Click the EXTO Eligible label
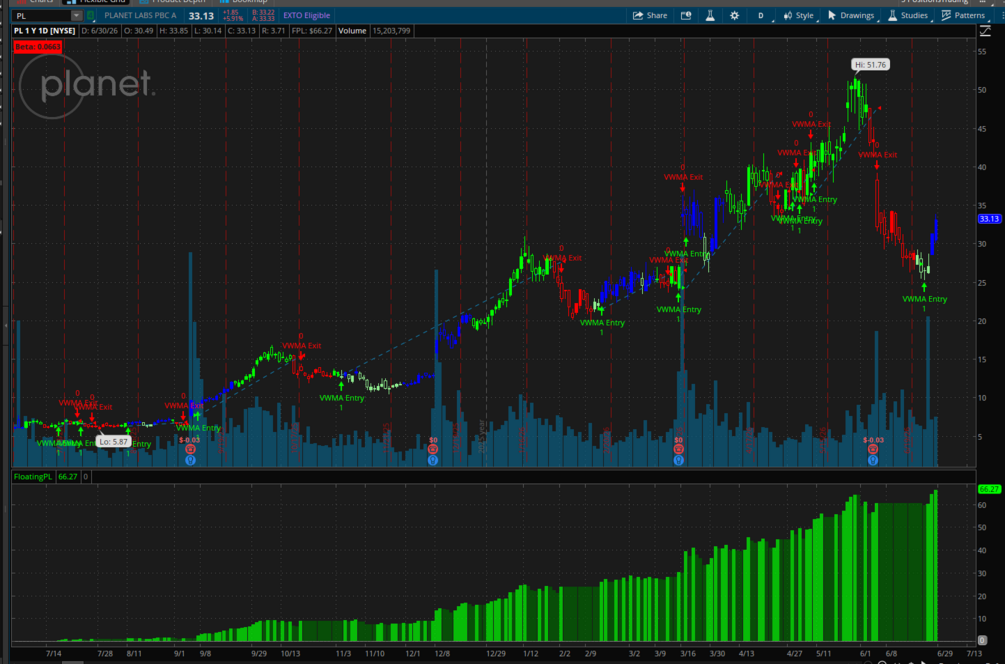The width and height of the screenshot is (1005, 664). tap(306, 15)
